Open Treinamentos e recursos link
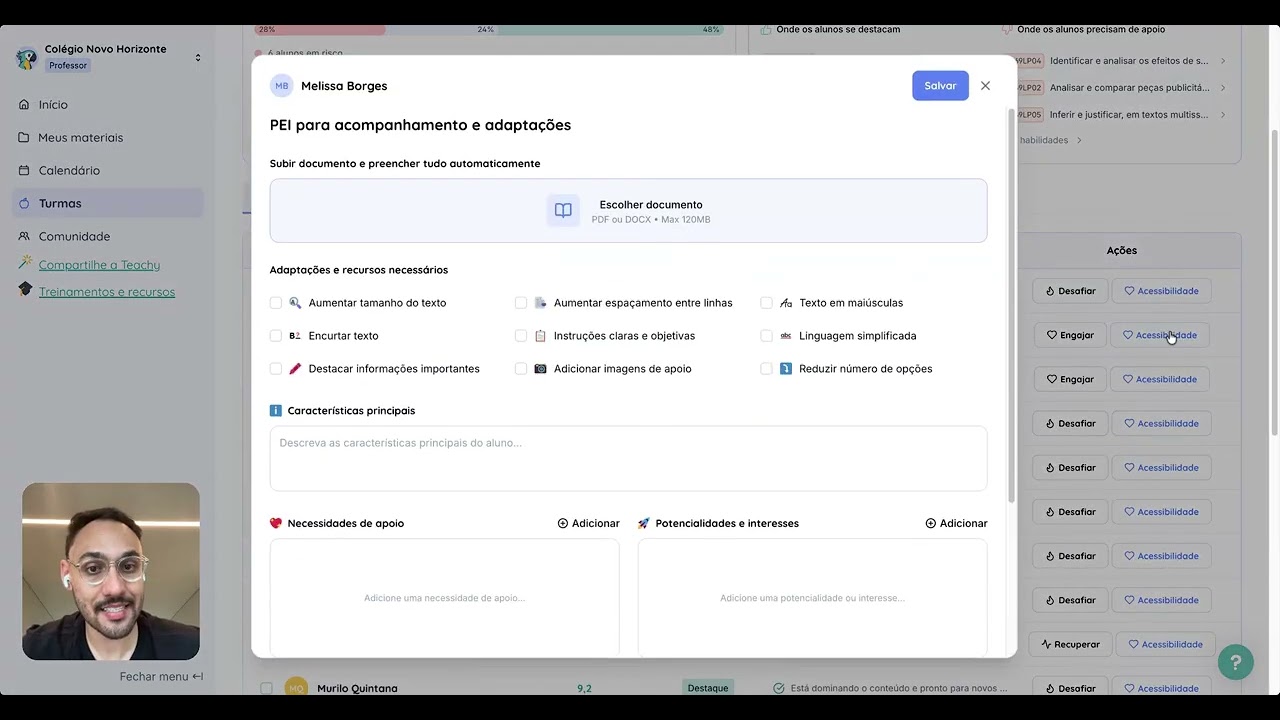The image size is (1280, 720). pos(107,292)
